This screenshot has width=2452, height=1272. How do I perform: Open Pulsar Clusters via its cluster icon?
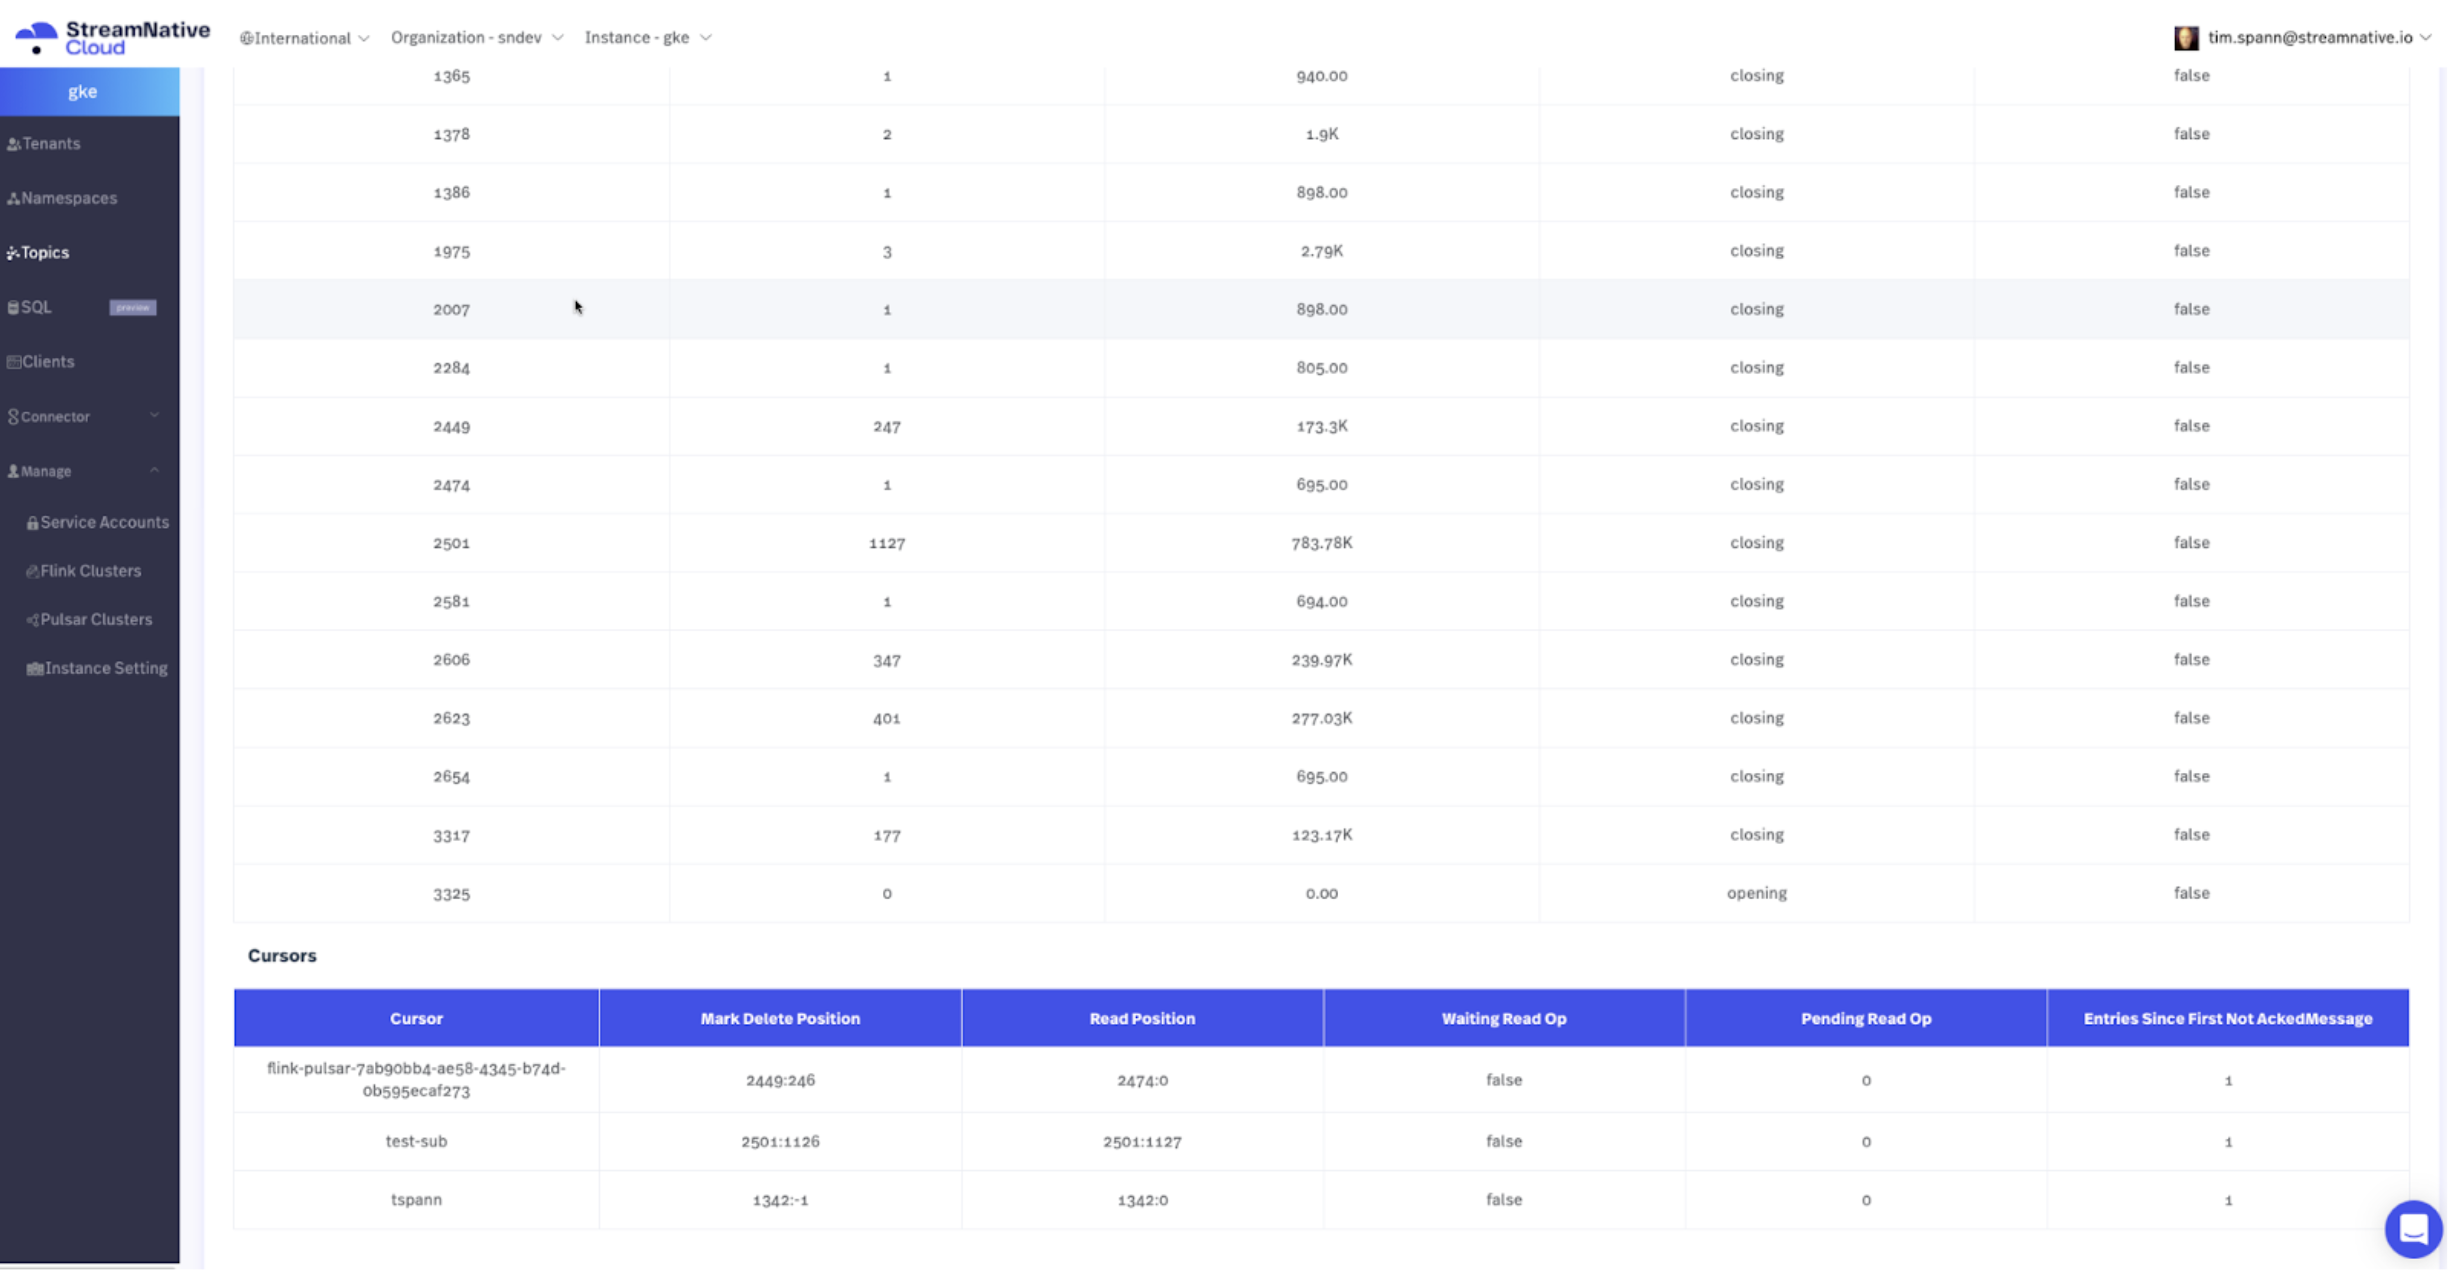pyautogui.click(x=33, y=619)
